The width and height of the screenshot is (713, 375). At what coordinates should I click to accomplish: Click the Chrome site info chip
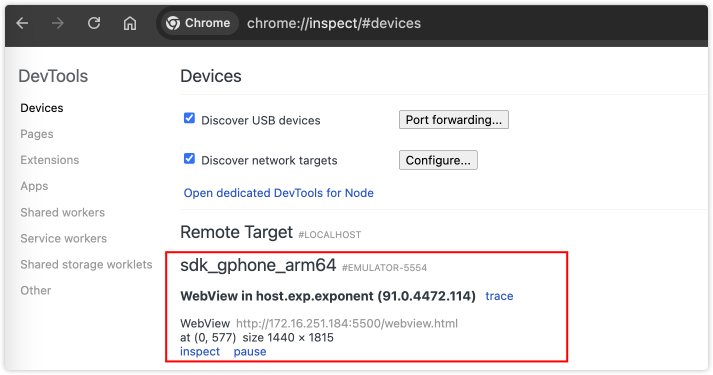198,23
